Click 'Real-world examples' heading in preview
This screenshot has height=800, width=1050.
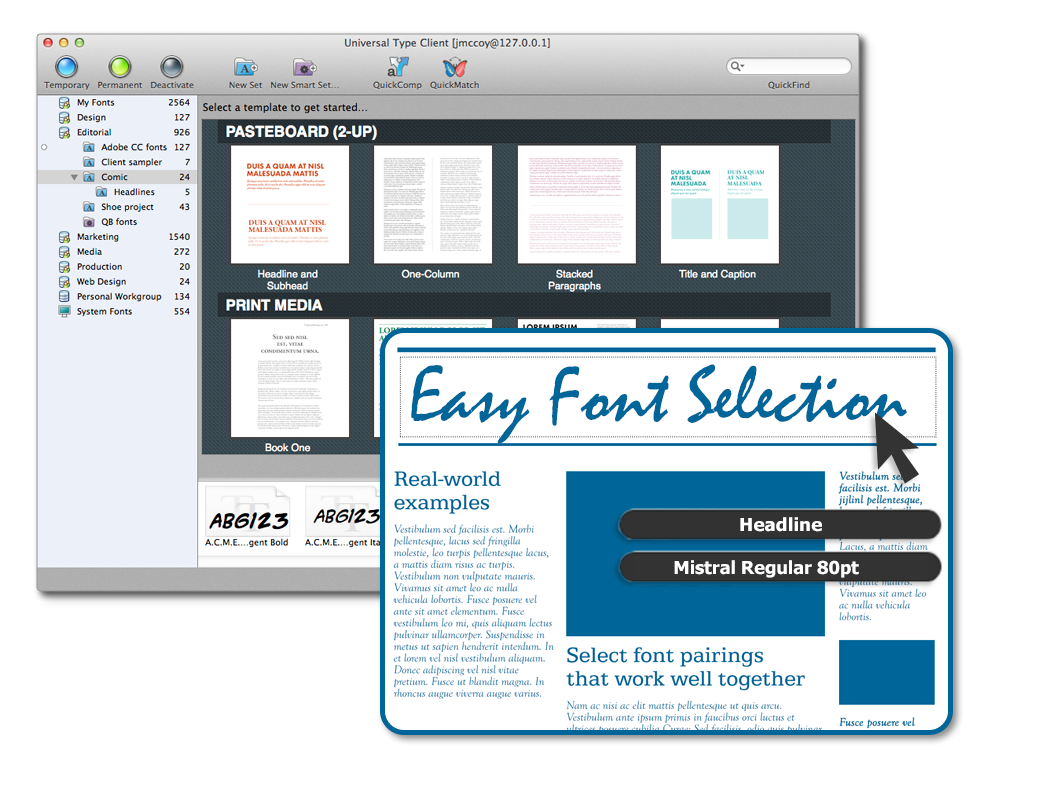point(447,491)
